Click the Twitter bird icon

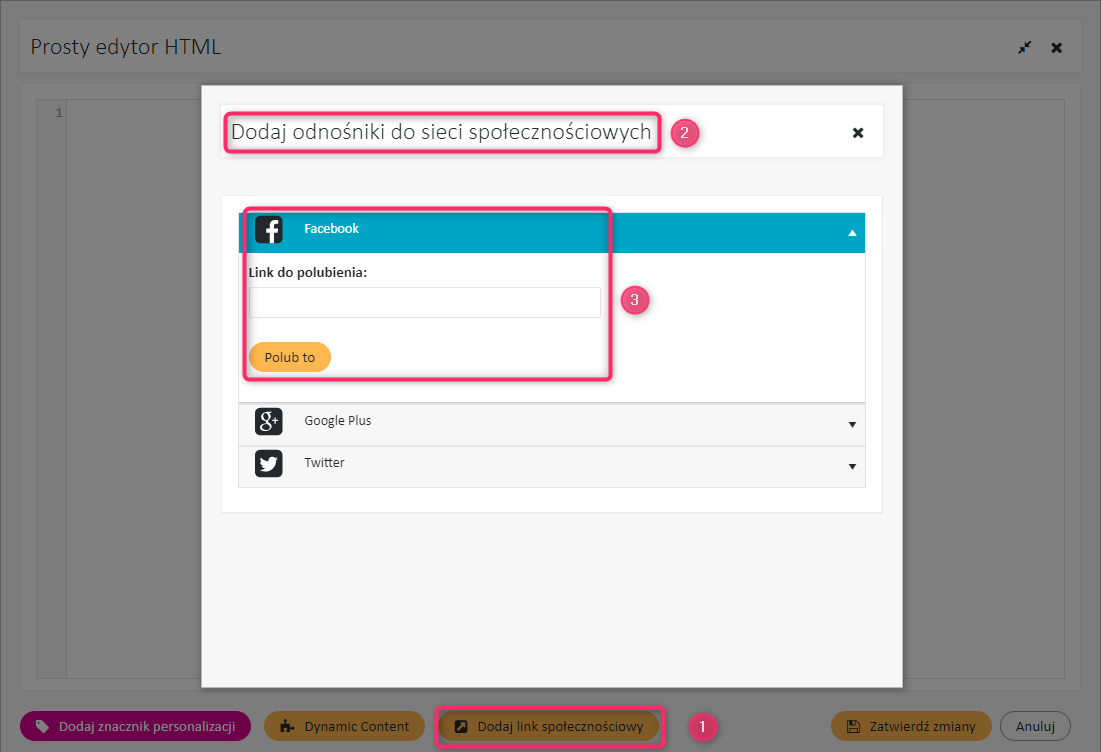pos(268,463)
